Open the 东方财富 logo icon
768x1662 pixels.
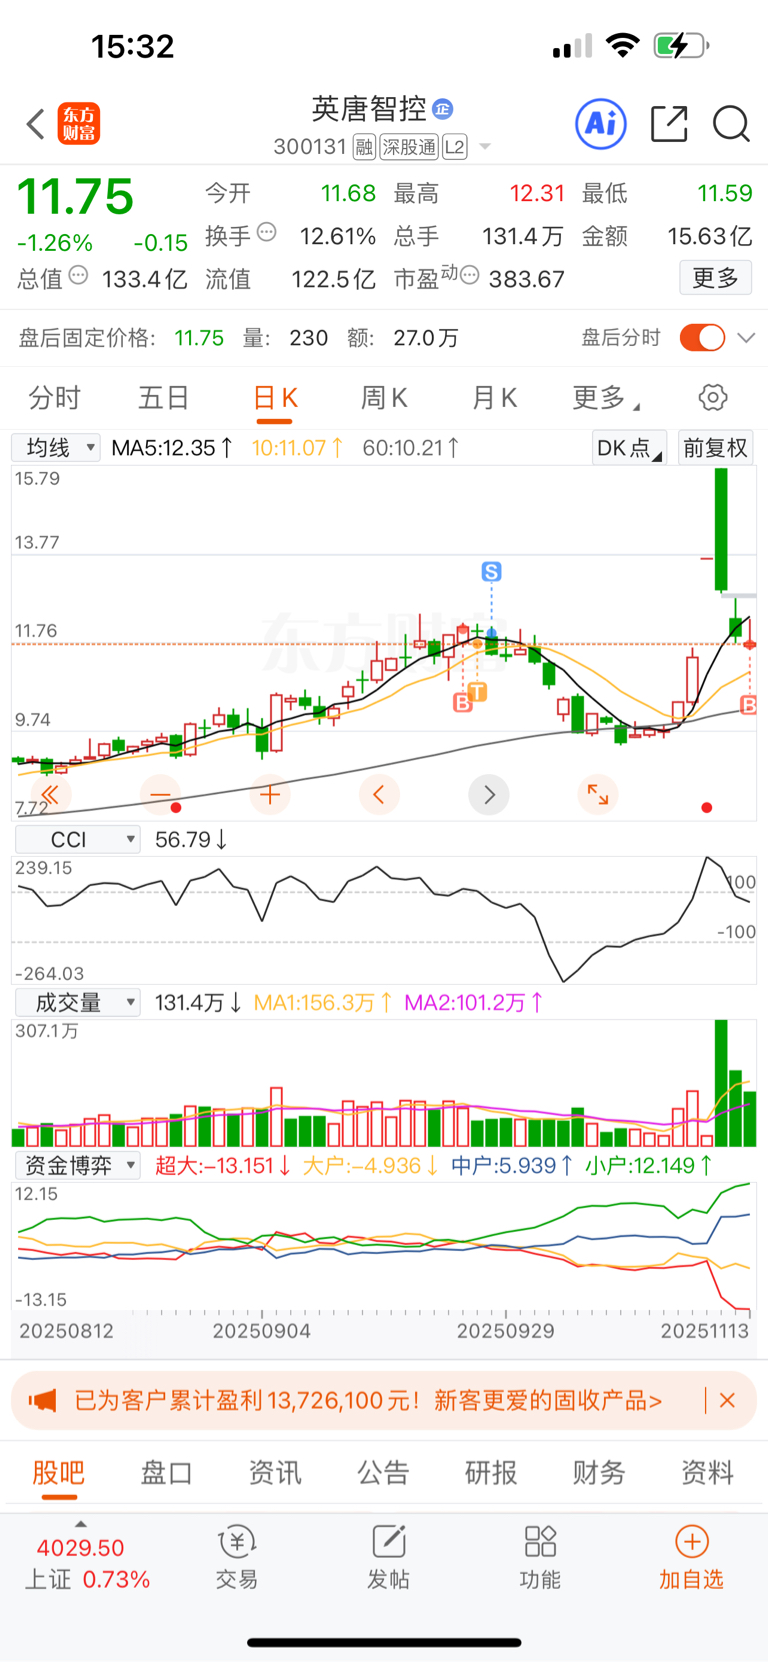(79, 124)
